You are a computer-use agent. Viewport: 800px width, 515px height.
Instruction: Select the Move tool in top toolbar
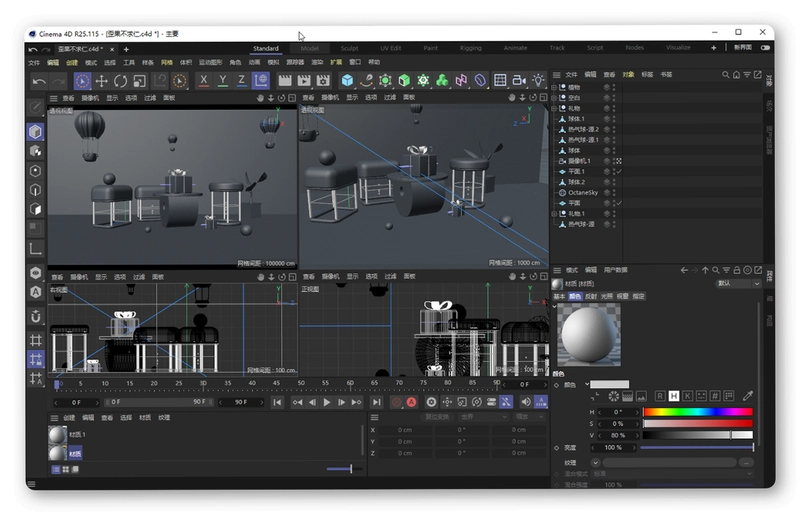[102, 81]
